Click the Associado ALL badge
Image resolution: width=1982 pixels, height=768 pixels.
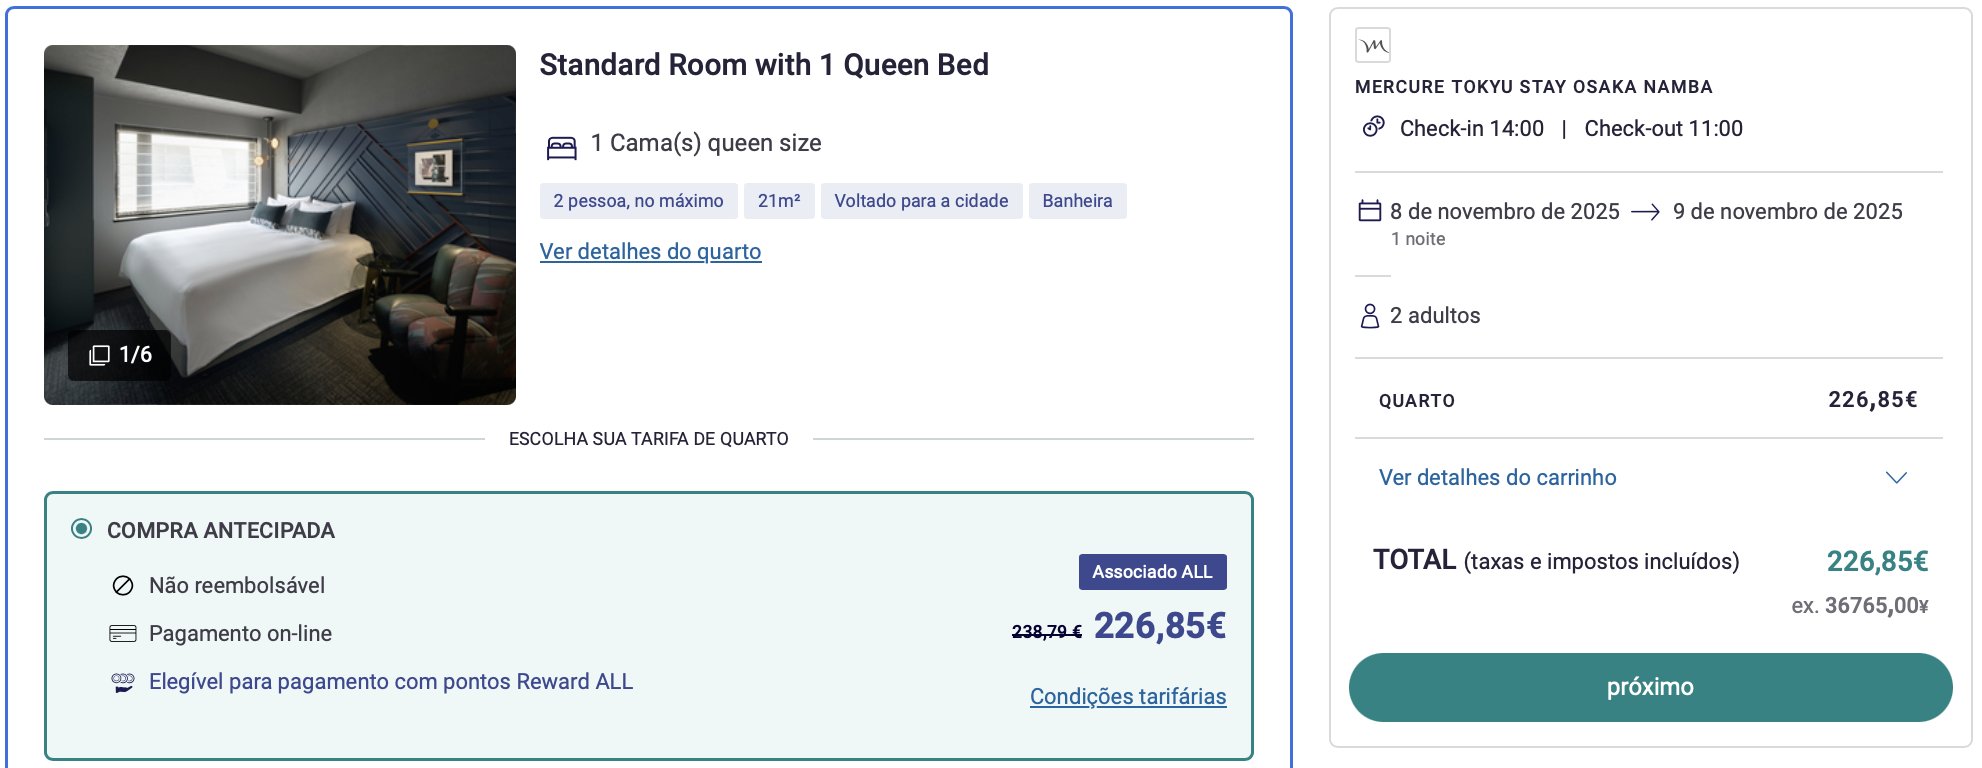(x=1152, y=572)
